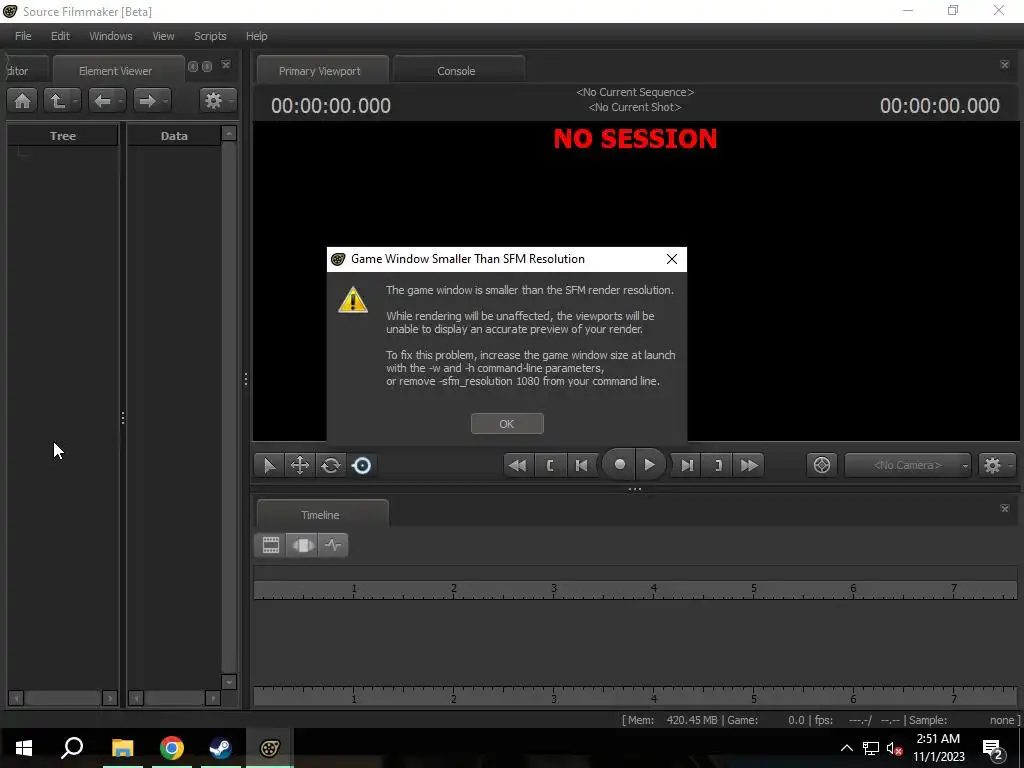The image size is (1024, 768).
Task: Select the Primary Viewport tab
Action: click(320, 71)
